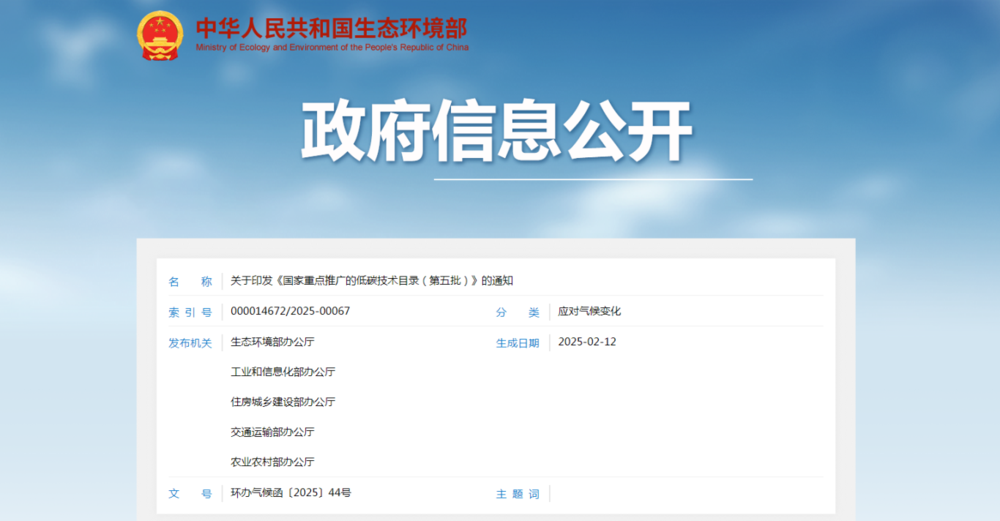Viewport: 1000px width, 521px height.
Task: Click the 政府信息公开 banner heading
Action: (497, 132)
